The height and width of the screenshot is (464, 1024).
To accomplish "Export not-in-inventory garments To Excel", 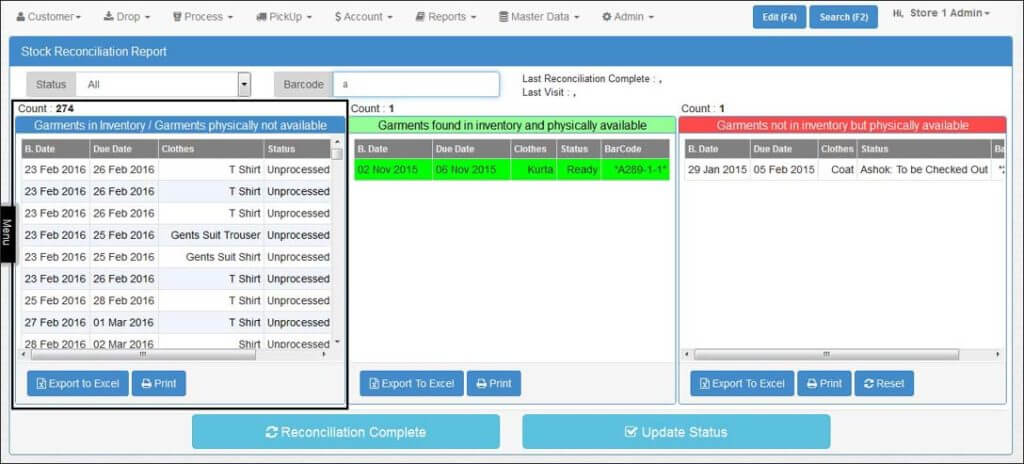I will click(742, 384).
